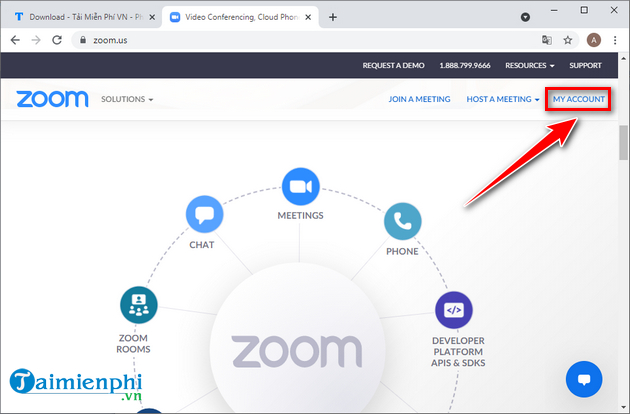Screen dimensions: 630x414
Task: Click the ZOOM ROOMS label
Action: coord(133,344)
